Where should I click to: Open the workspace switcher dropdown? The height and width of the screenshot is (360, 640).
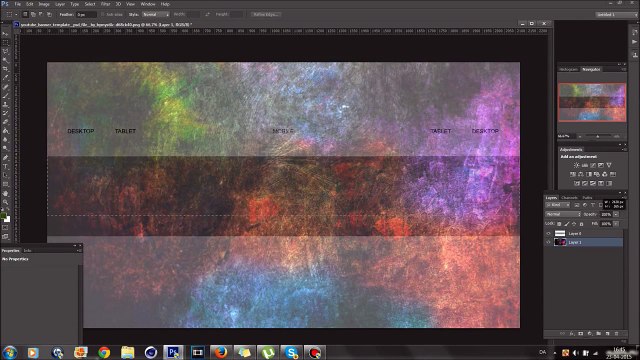click(616, 14)
